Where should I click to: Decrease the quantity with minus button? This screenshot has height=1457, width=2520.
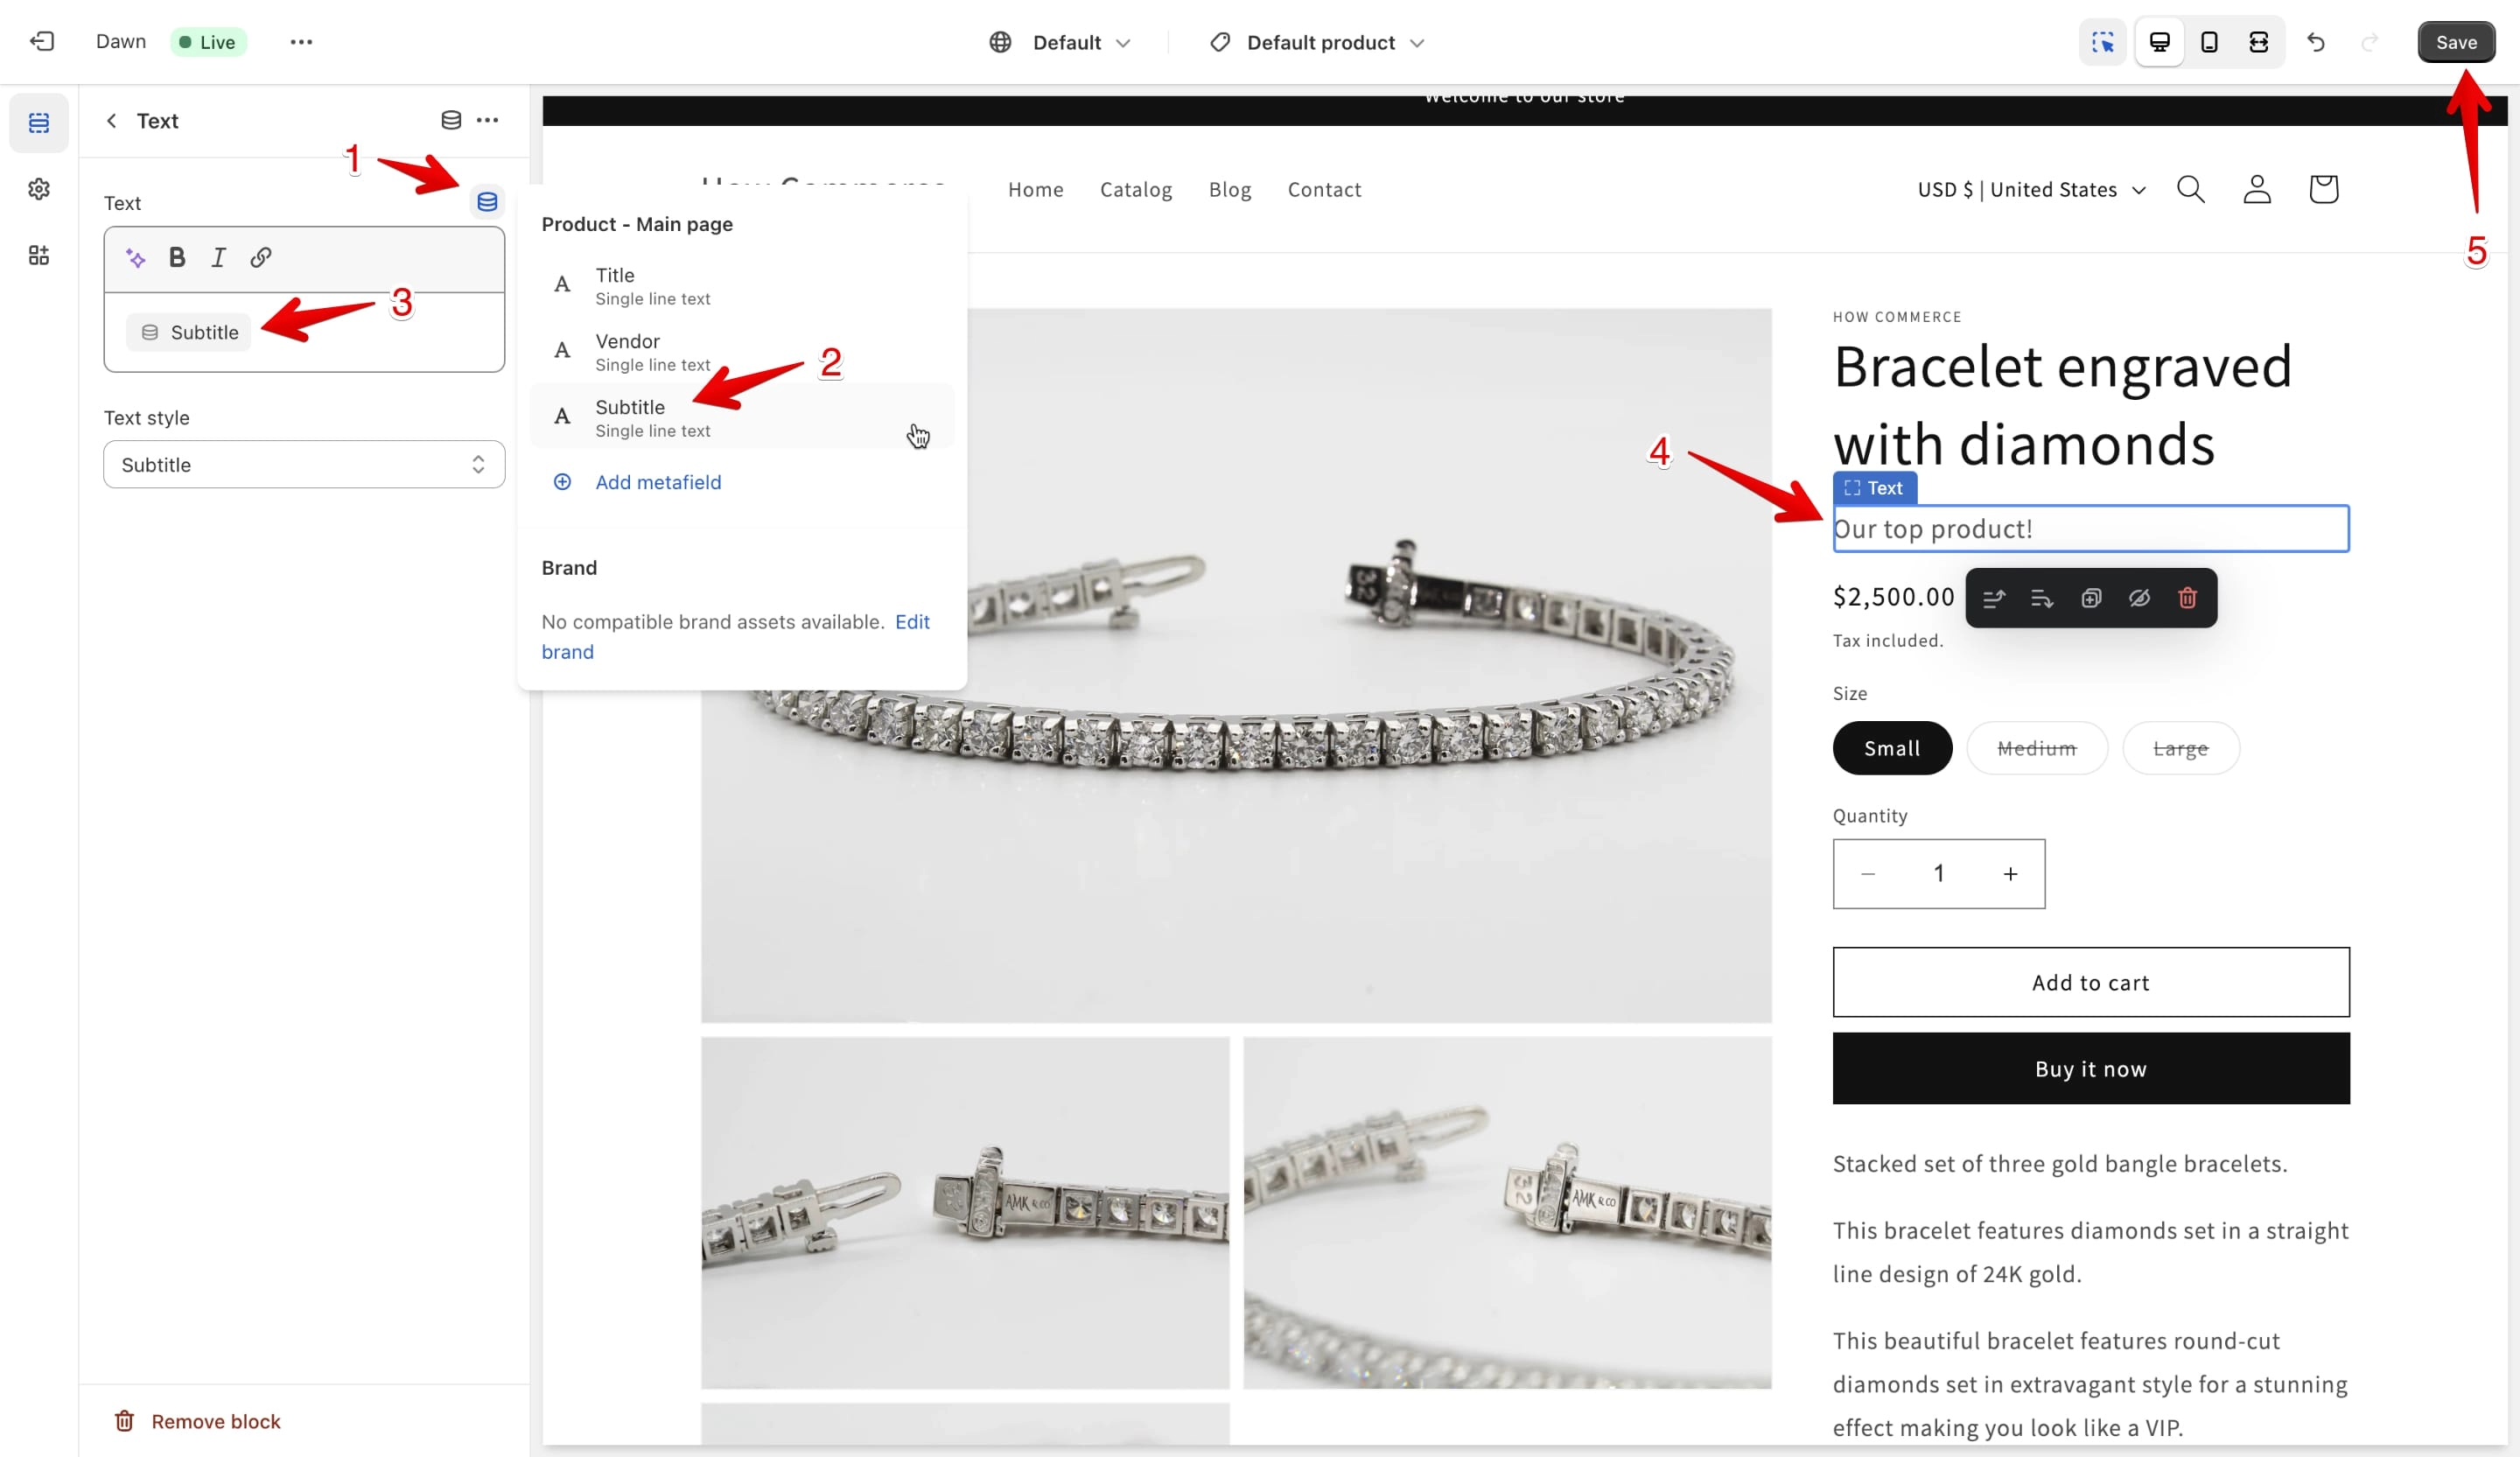[x=1867, y=873]
